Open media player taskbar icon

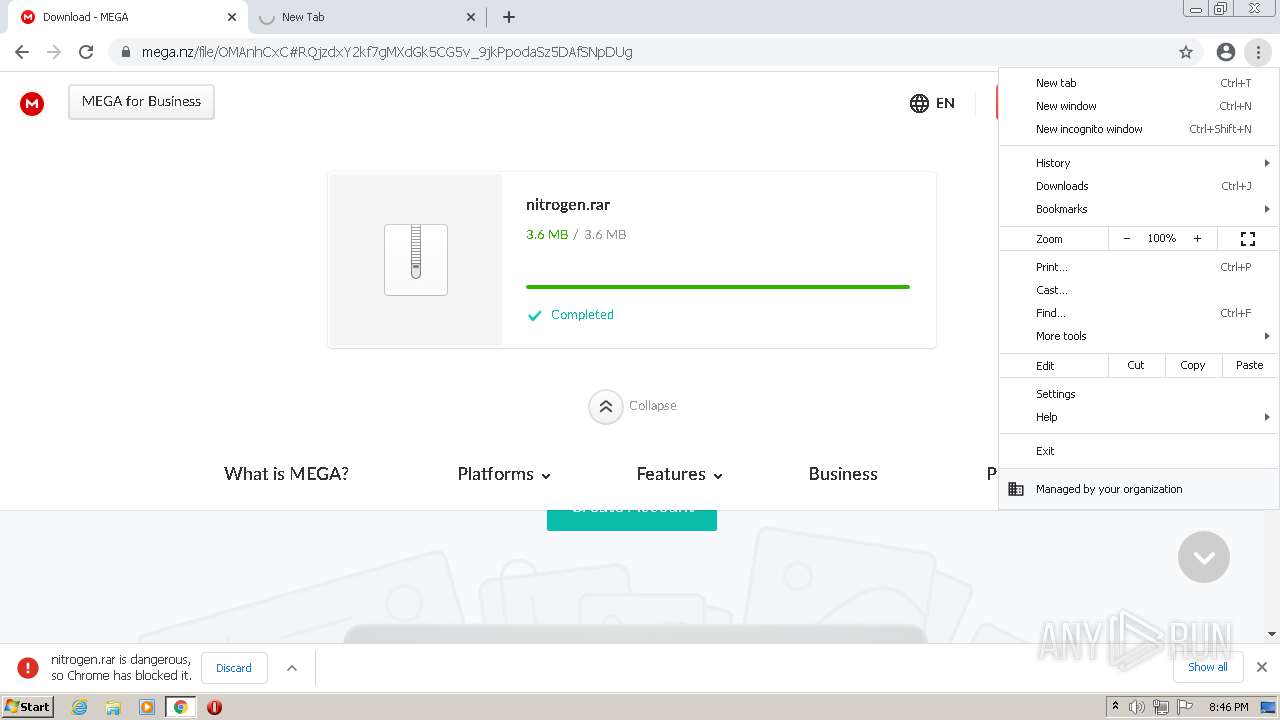[x=147, y=707]
